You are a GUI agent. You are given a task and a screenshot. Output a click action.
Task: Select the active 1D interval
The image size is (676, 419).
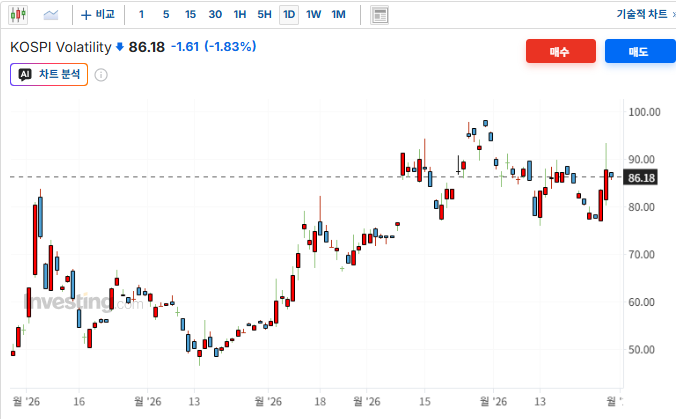[289, 15]
